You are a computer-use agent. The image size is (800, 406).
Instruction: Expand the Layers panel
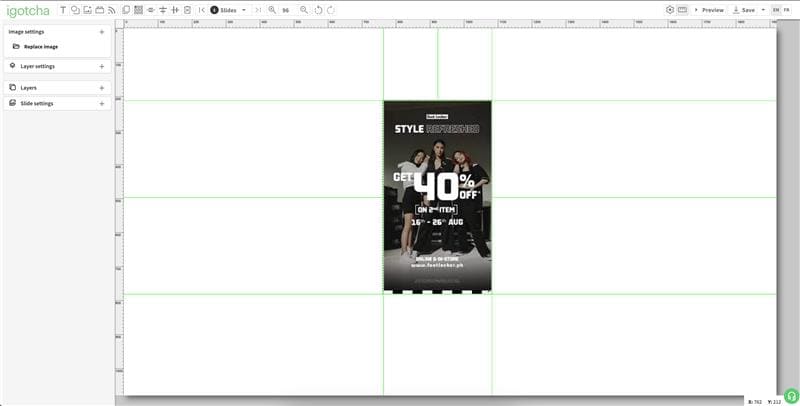point(102,88)
